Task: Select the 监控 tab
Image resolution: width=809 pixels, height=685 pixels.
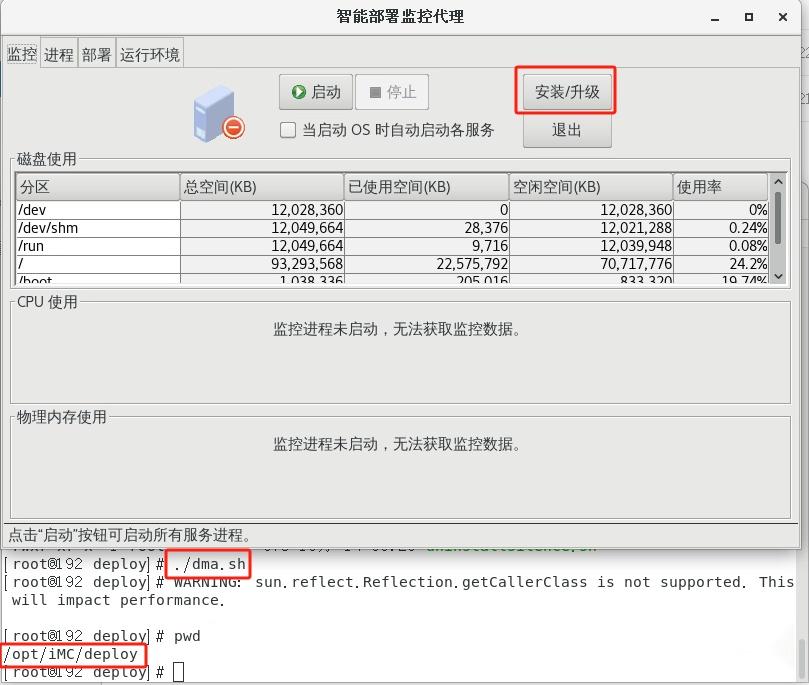Action: tap(21, 53)
